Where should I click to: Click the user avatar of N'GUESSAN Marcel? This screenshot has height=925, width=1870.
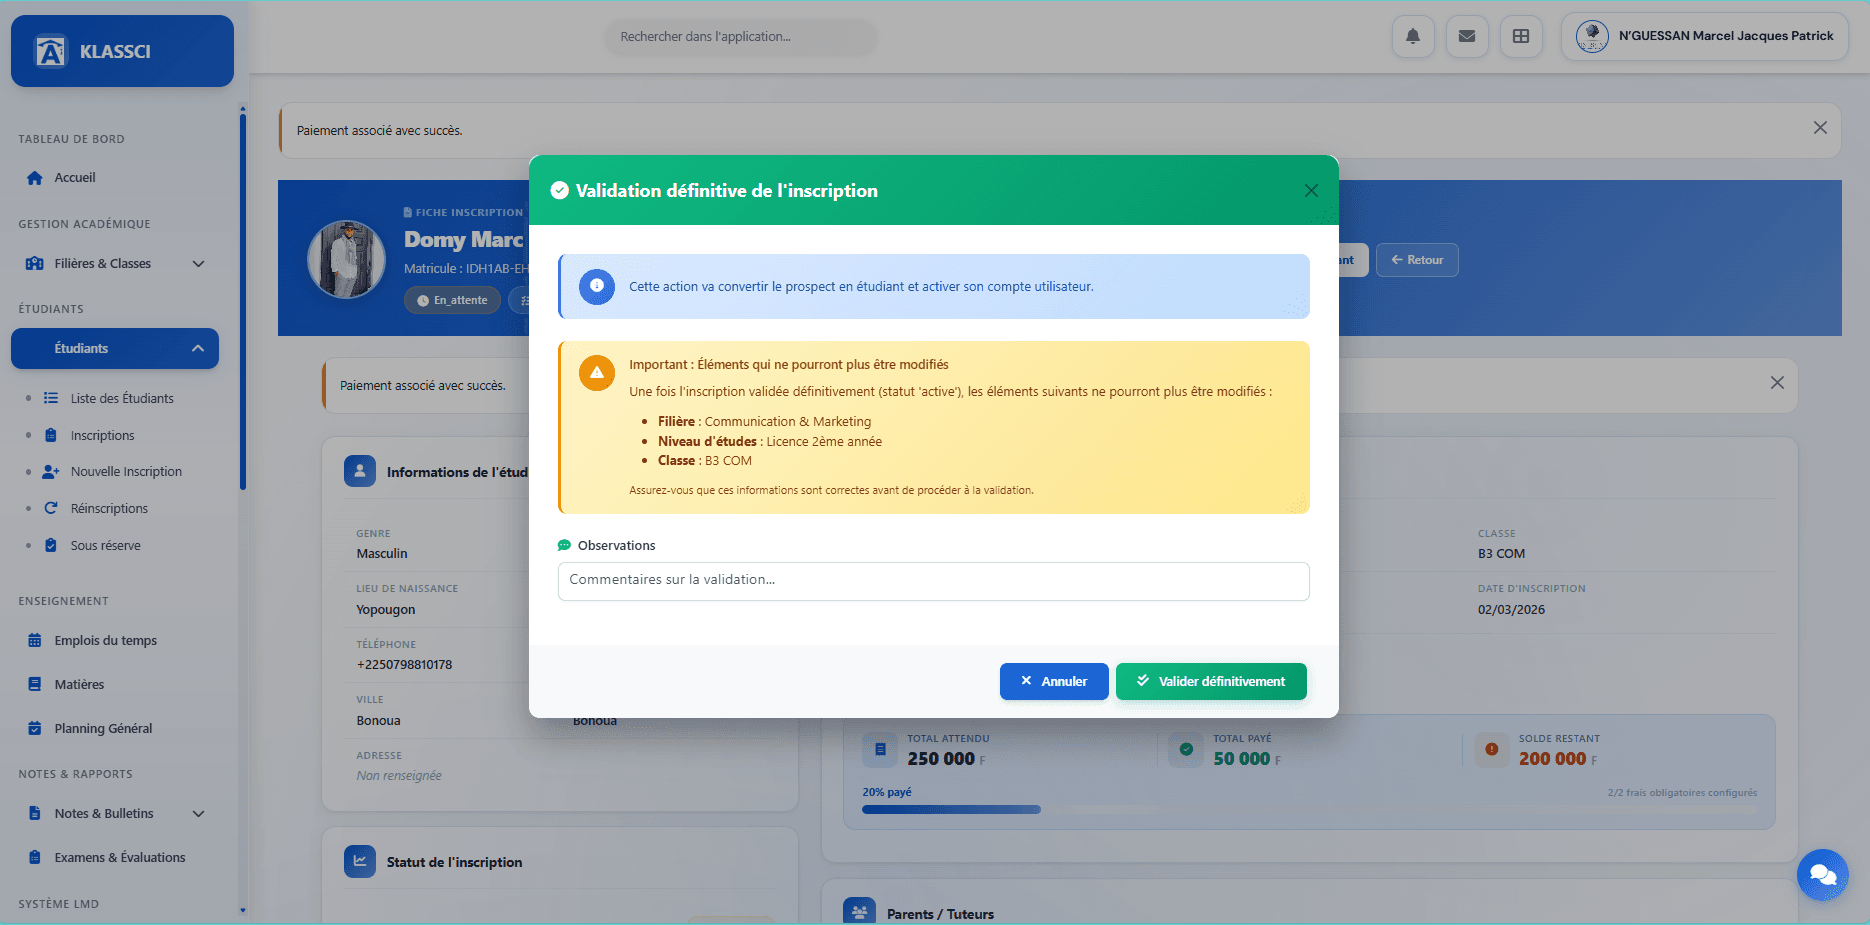(1592, 36)
